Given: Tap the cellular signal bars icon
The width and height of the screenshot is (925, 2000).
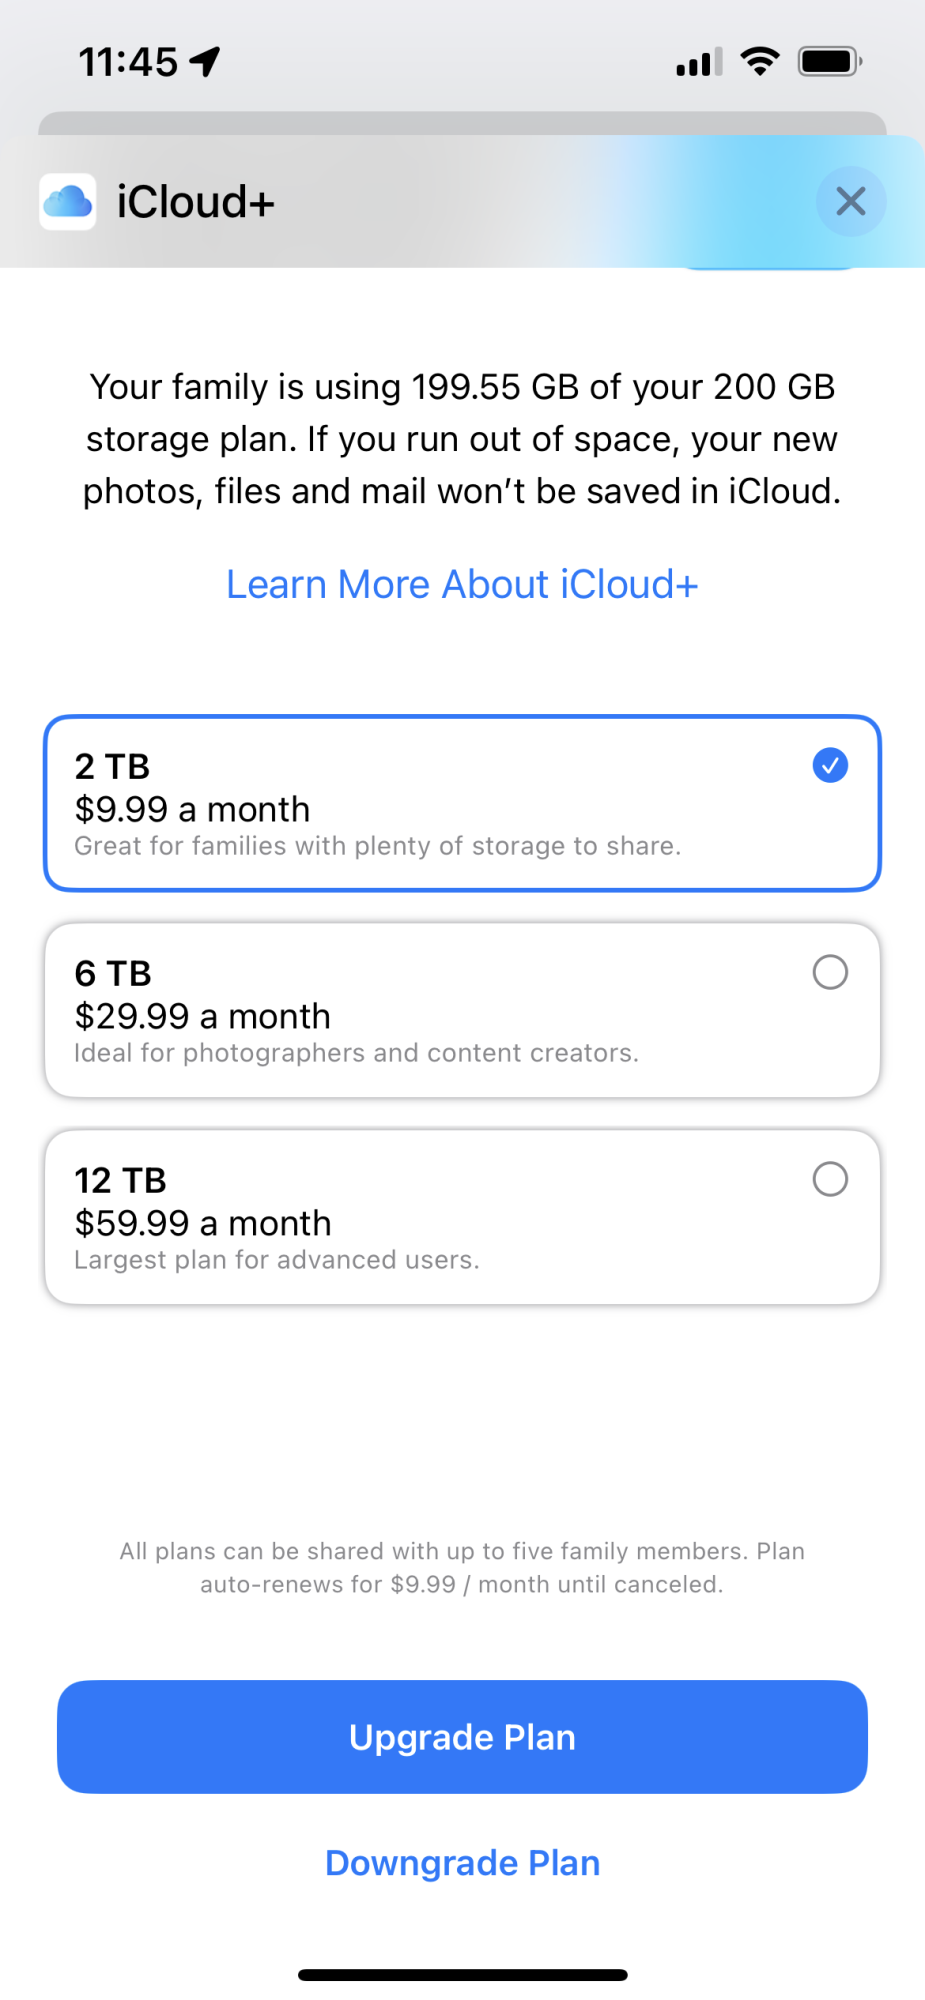Looking at the screenshot, I should pos(699,62).
